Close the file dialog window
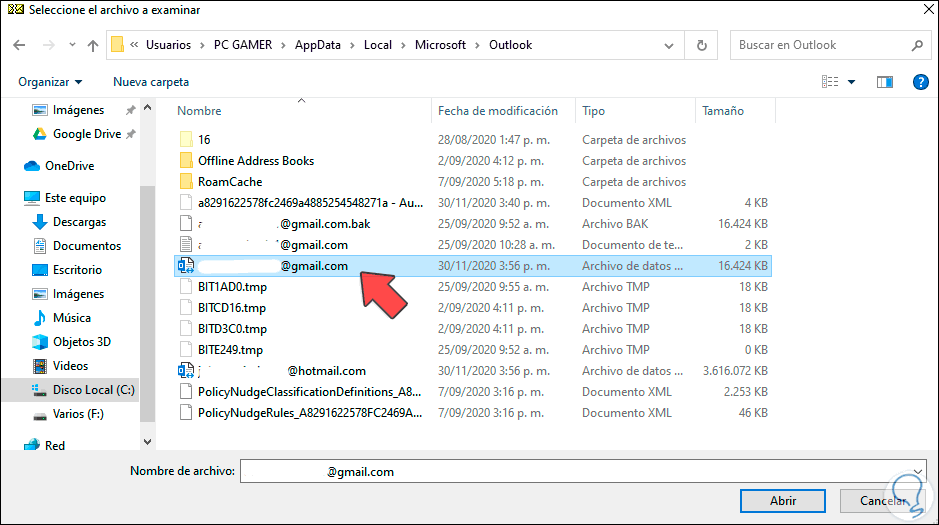This screenshot has height=525, width=939. point(928,9)
